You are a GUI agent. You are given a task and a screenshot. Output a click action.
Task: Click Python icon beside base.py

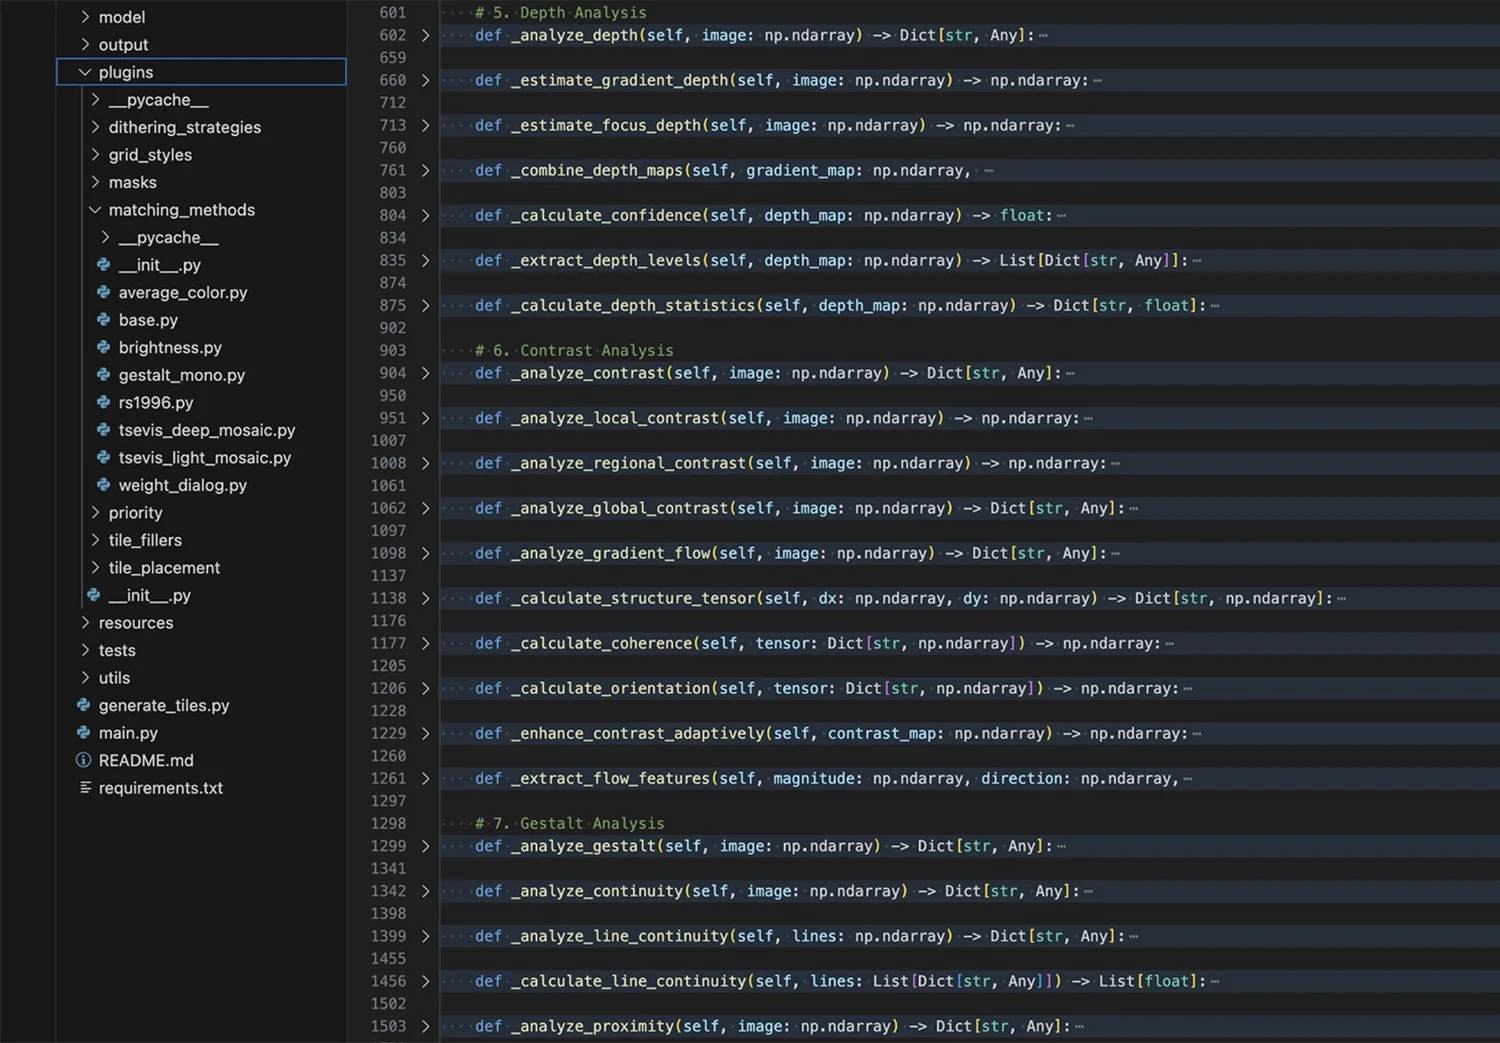point(103,320)
